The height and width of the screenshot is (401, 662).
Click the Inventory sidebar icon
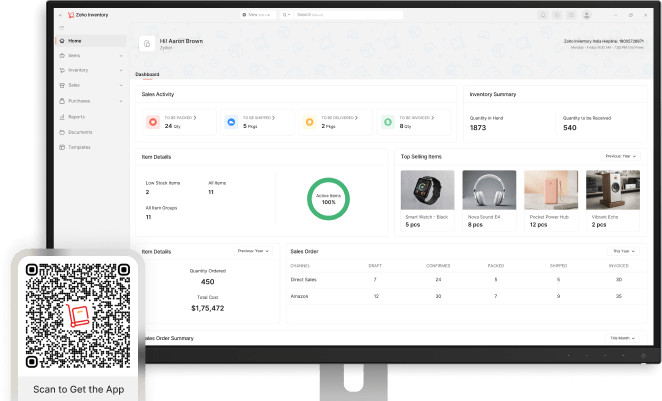click(62, 70)
